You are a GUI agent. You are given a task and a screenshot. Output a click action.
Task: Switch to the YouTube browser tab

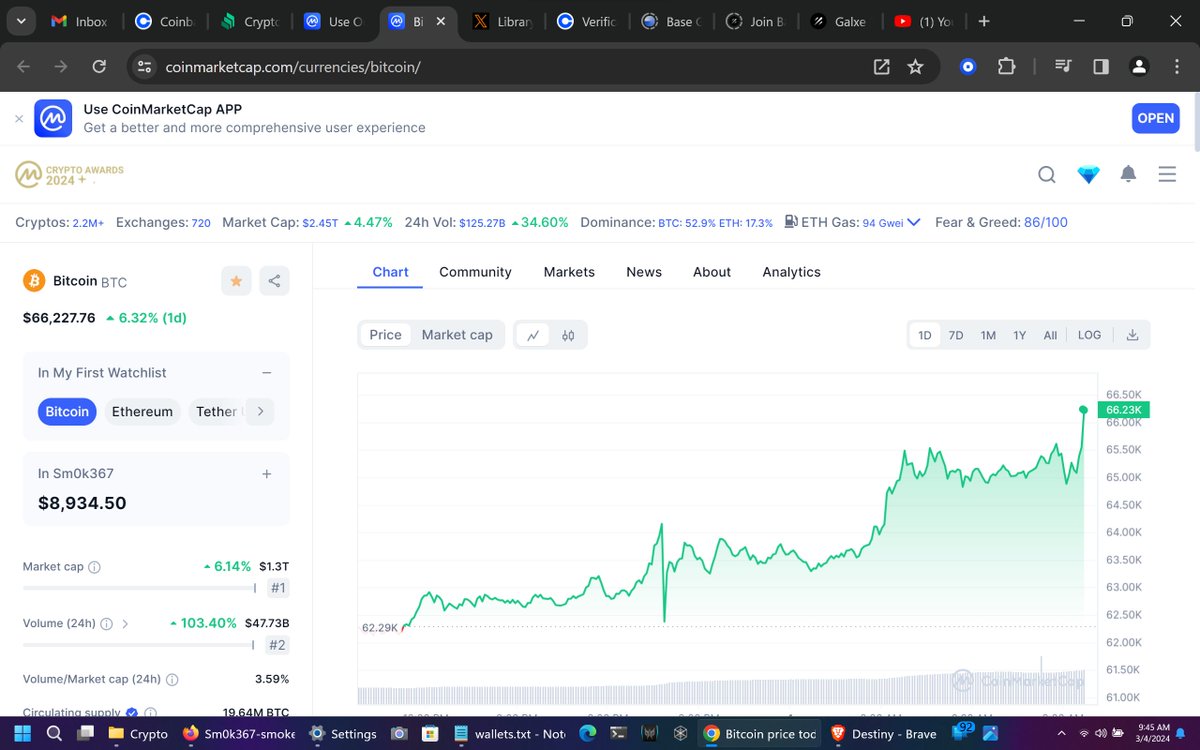922,21
